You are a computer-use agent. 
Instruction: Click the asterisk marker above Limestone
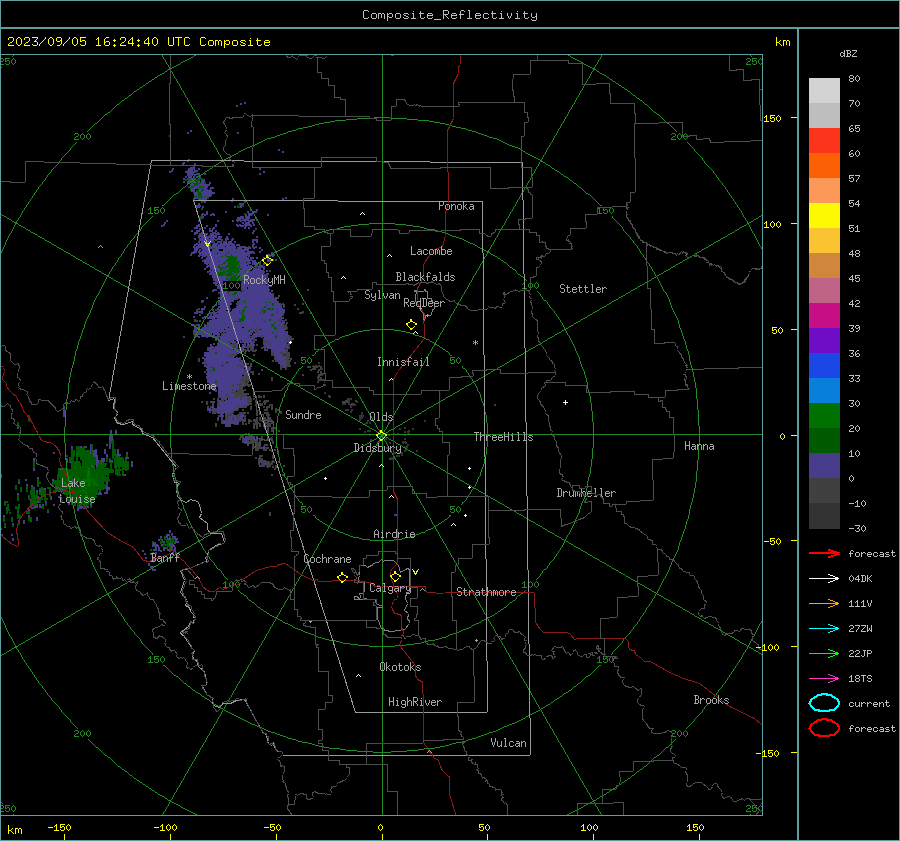tap(189, 377)
